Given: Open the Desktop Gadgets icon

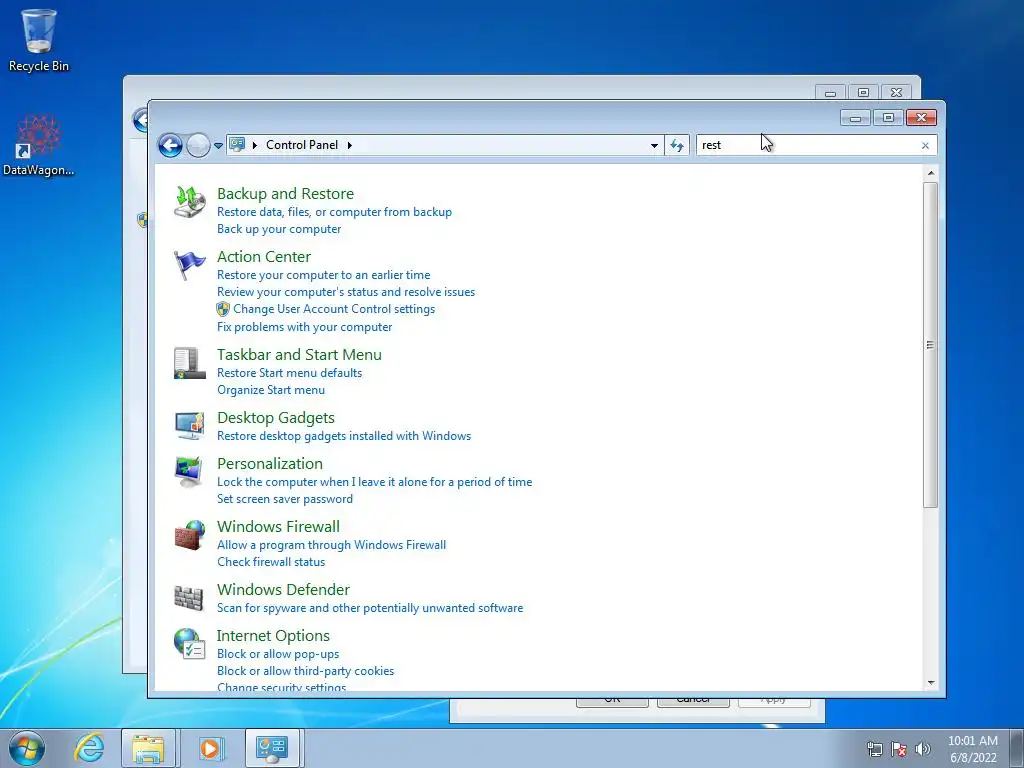Looking at the screenshot, I should [189, 426].
